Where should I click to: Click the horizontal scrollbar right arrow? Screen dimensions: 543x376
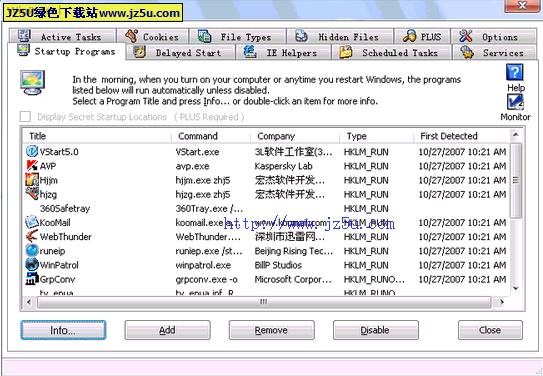[501, 302]
